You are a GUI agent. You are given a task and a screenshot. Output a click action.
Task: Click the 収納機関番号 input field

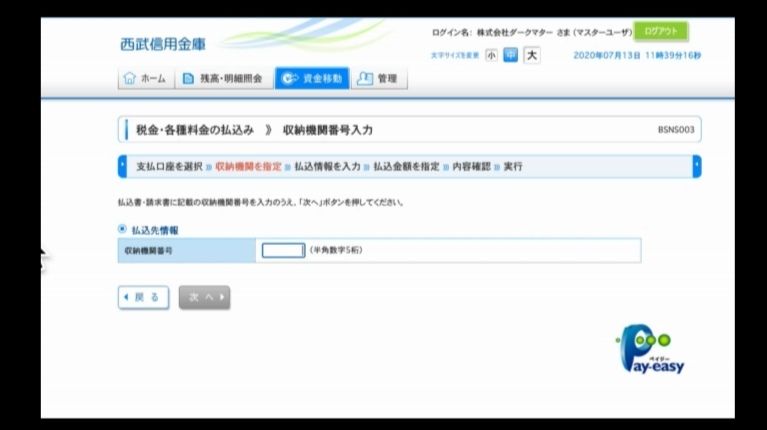coord(283,250)
